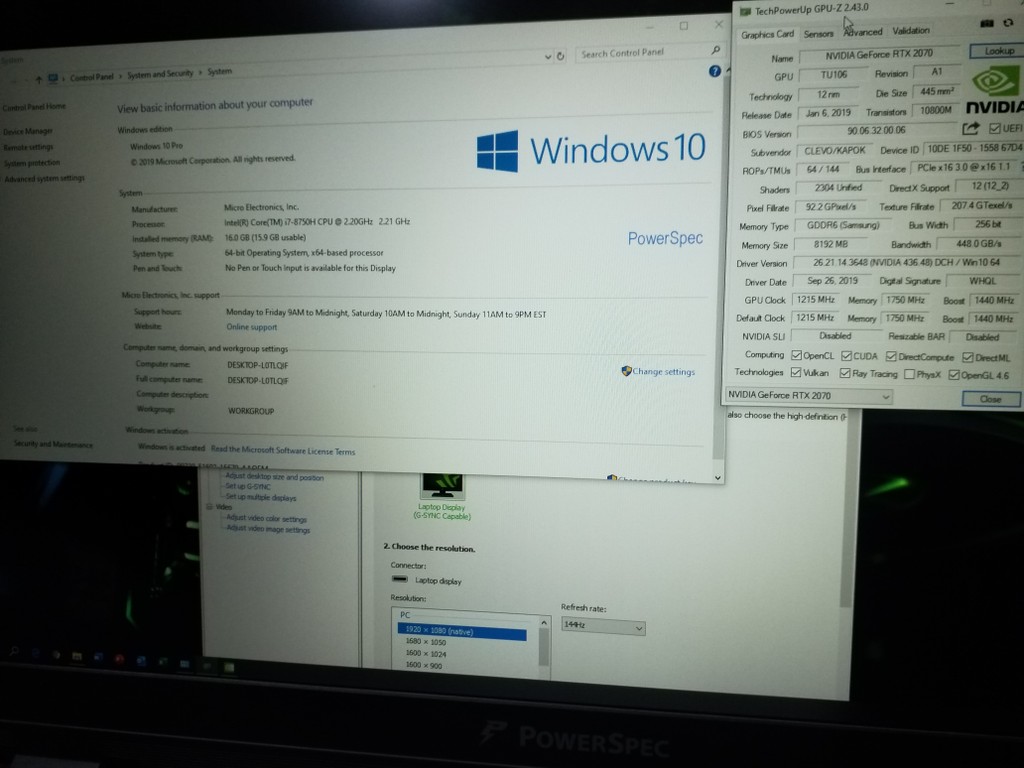Open Device Manager in sidebar
This screenshot has height=768, width=1024.
pyautogui.click(x=27, y=131)
